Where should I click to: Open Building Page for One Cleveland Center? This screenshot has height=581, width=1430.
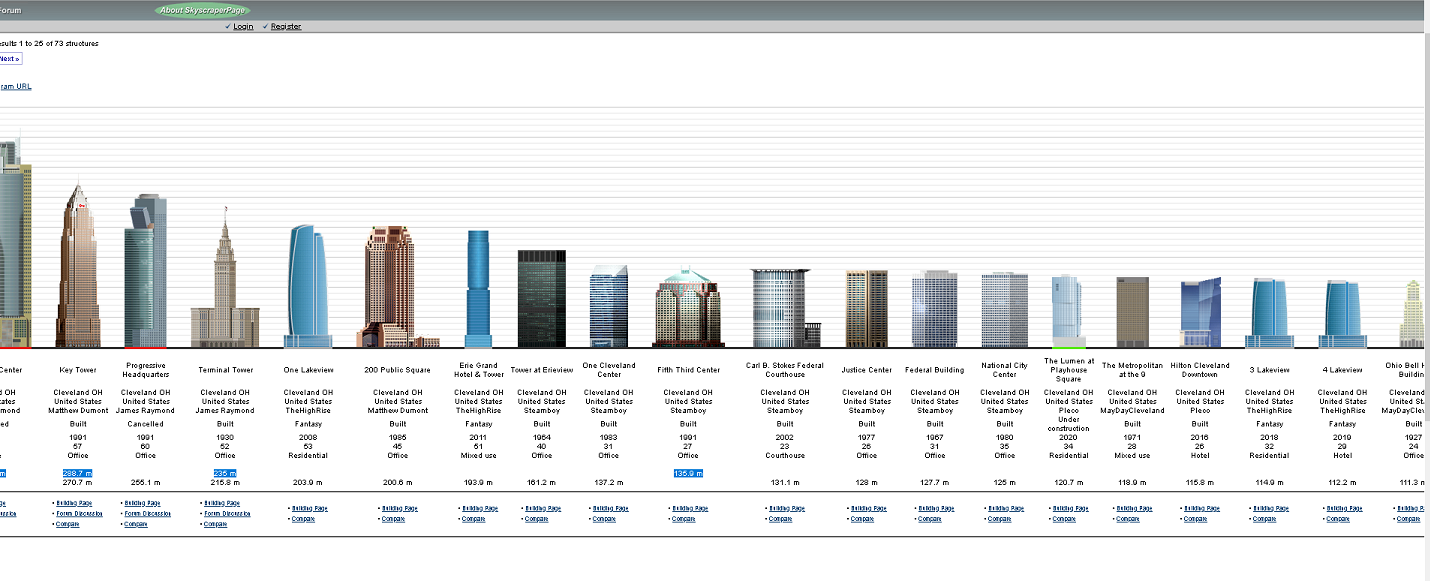coord(611,508)
